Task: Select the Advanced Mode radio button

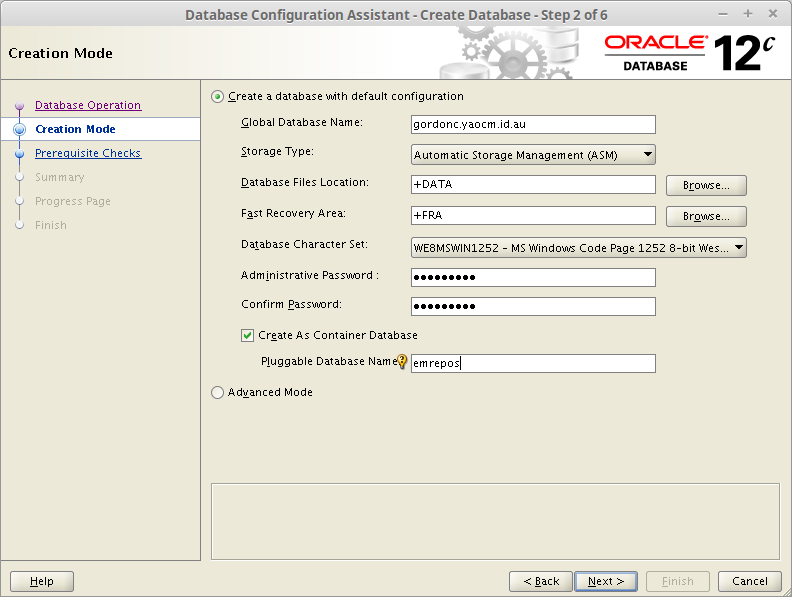Action: click(x=218, y=393)
